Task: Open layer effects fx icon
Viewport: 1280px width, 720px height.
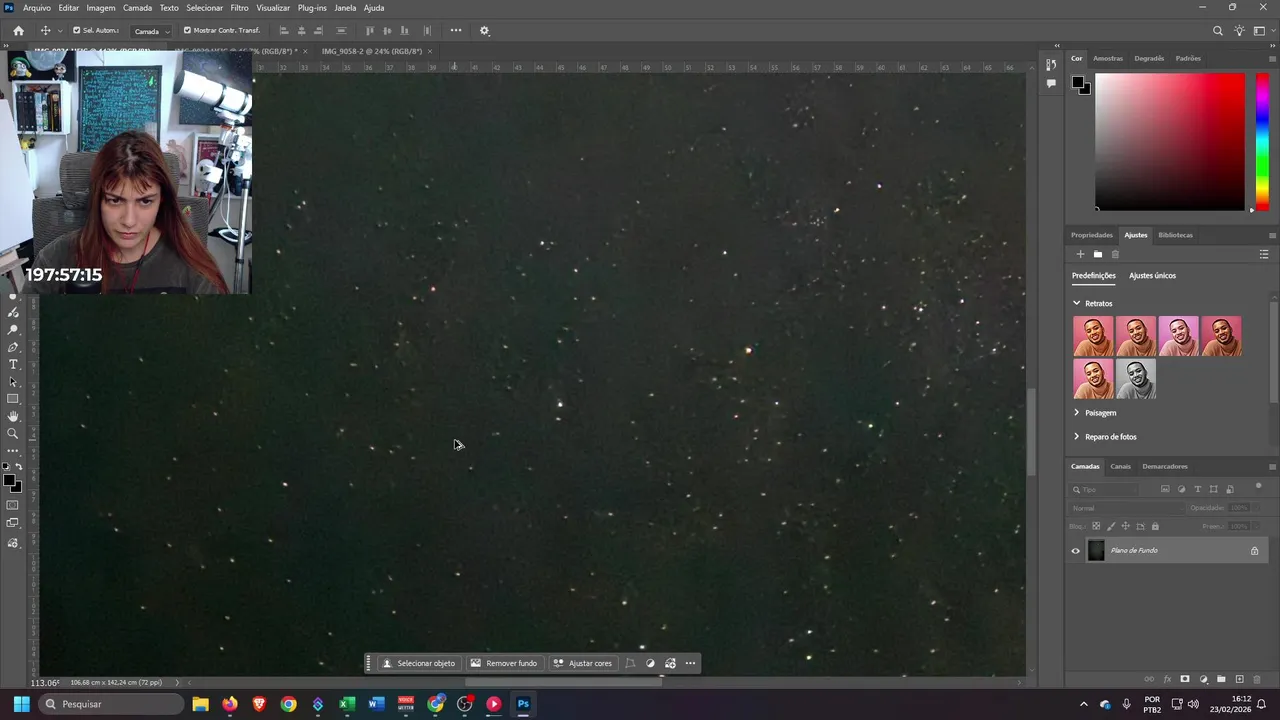Action: pos(1167,679)
